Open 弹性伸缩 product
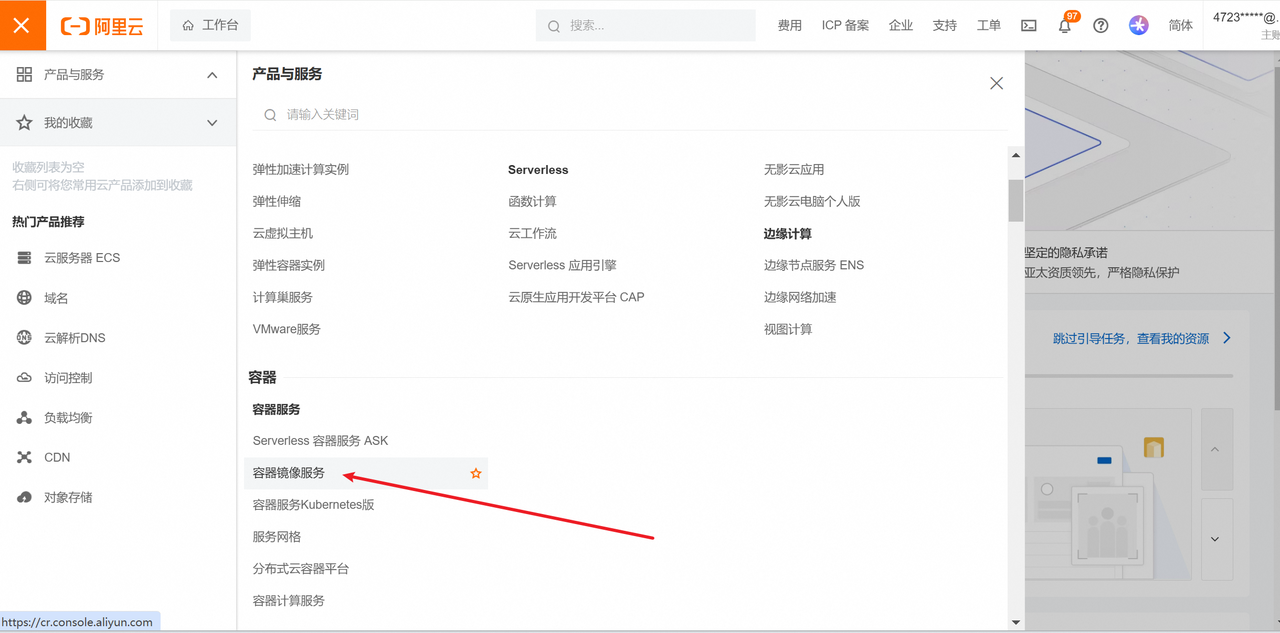Viewport: 1280px width, 633px height. pyautogui.click(x=277, y=202)
